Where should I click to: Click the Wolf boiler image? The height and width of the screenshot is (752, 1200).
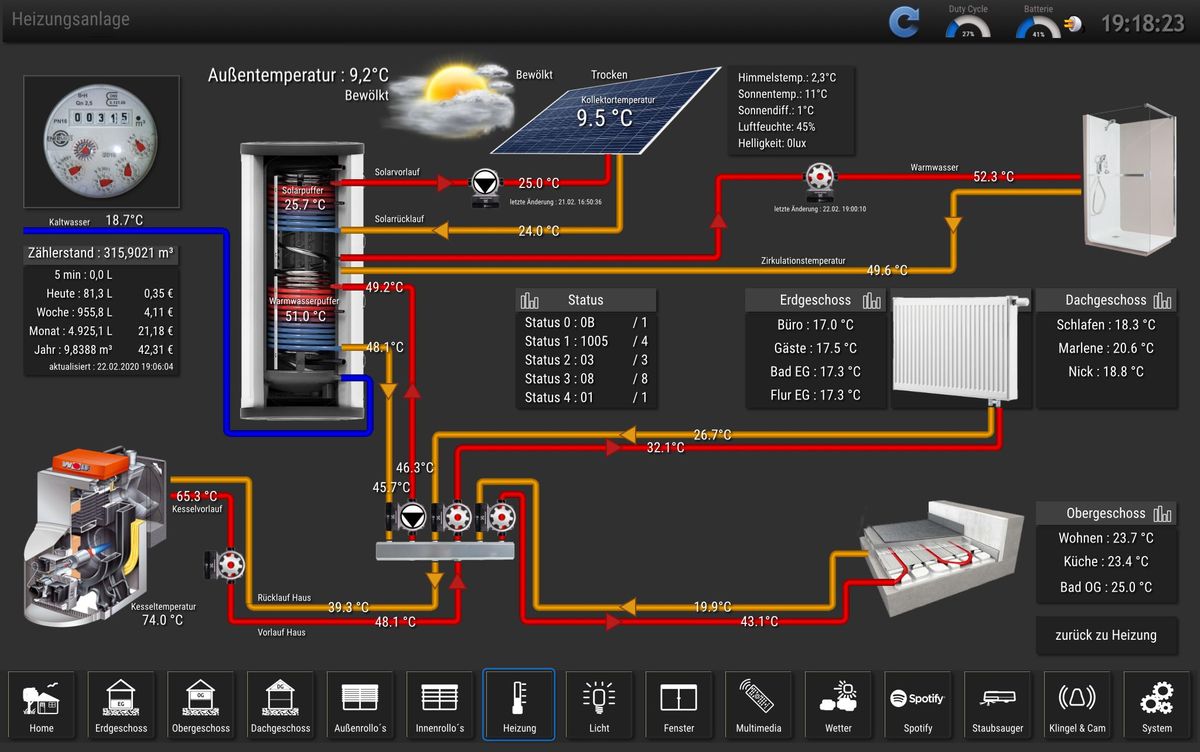point(95,539)
